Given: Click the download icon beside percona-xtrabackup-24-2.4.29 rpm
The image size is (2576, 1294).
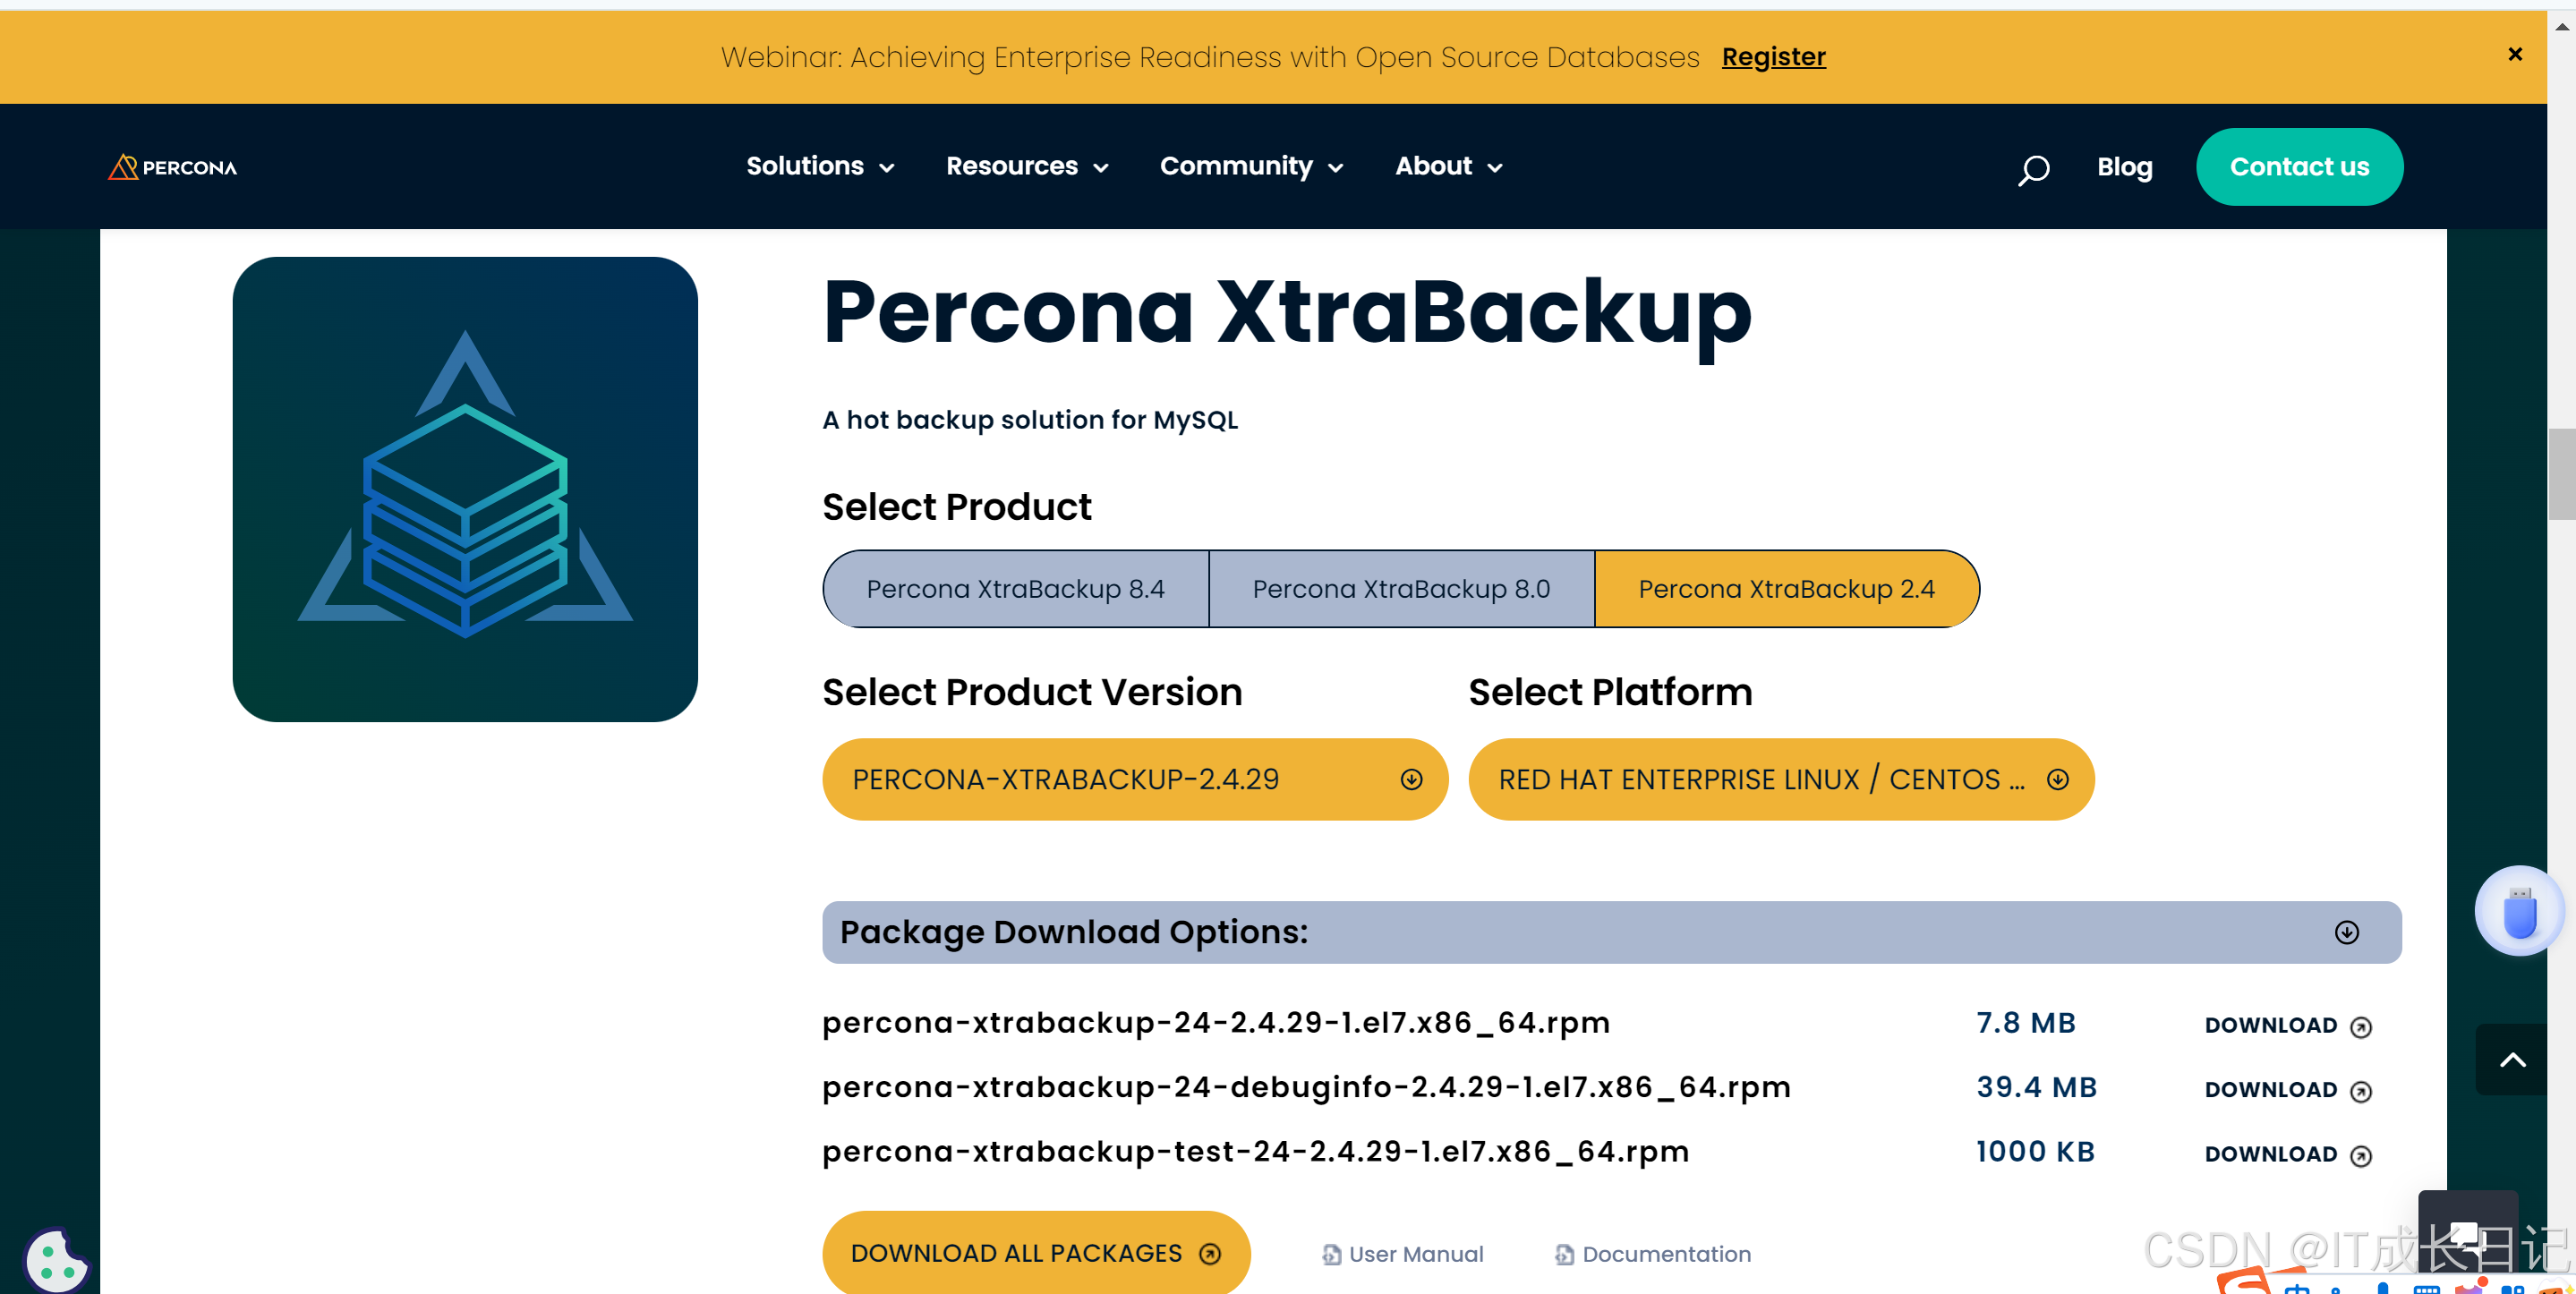Looking at the screenshot, I should pos(2360,1026).
